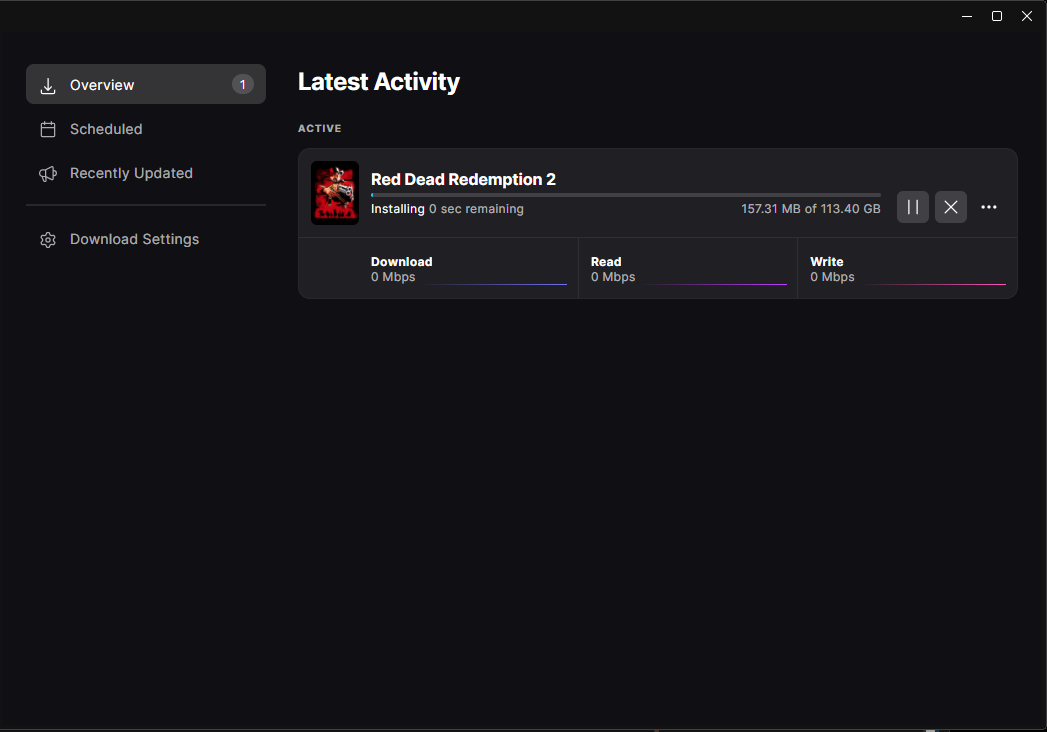This screenshot has height=732, width=1047.
Task: Click the Overview download arrow icon
Action: click(48, 85)
